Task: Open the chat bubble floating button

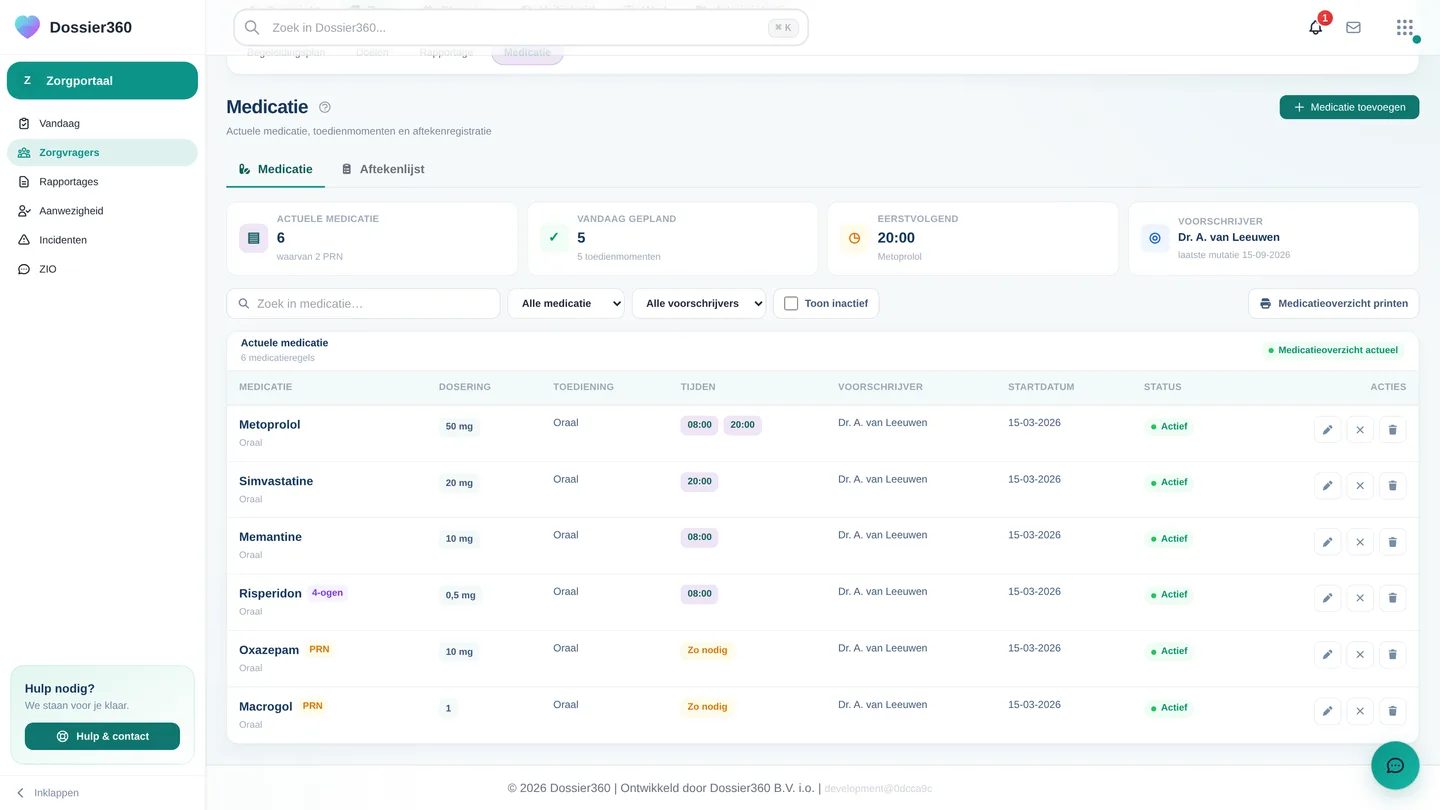Action: click(x=1395, y=766)
